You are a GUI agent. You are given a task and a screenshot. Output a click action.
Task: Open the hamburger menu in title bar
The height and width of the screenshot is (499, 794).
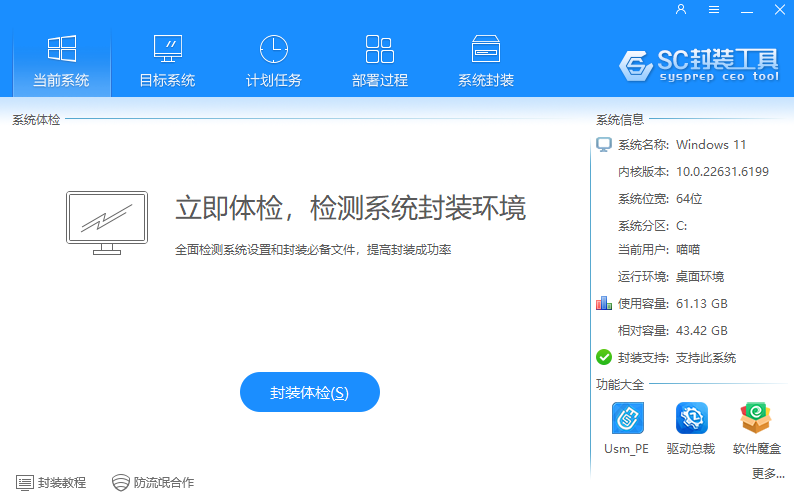coord(714,10)
